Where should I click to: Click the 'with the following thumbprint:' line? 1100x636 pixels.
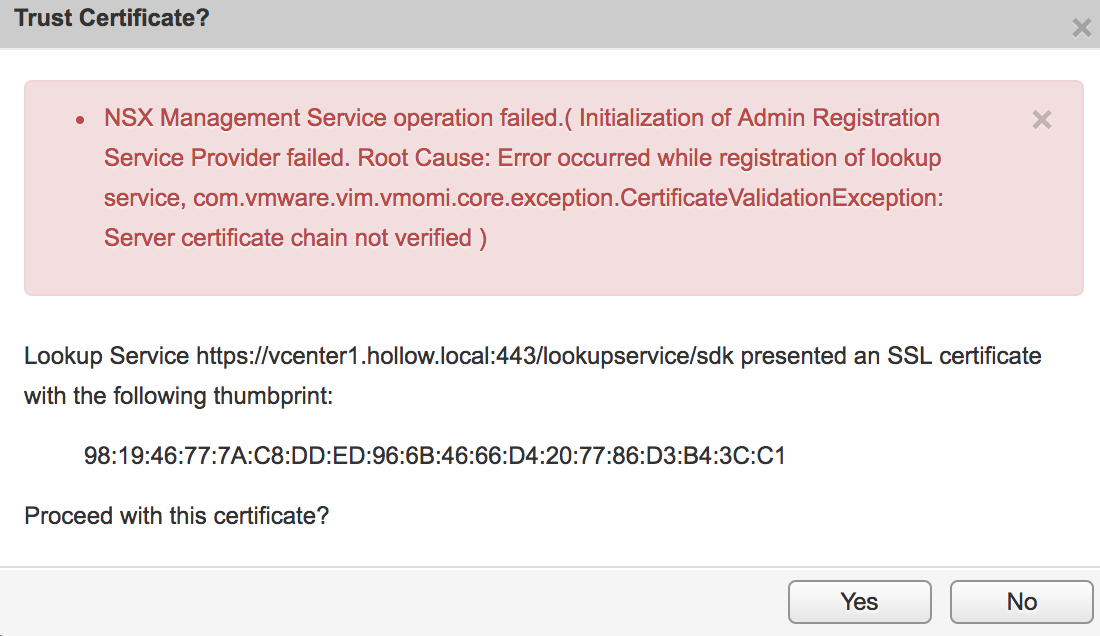178,396
